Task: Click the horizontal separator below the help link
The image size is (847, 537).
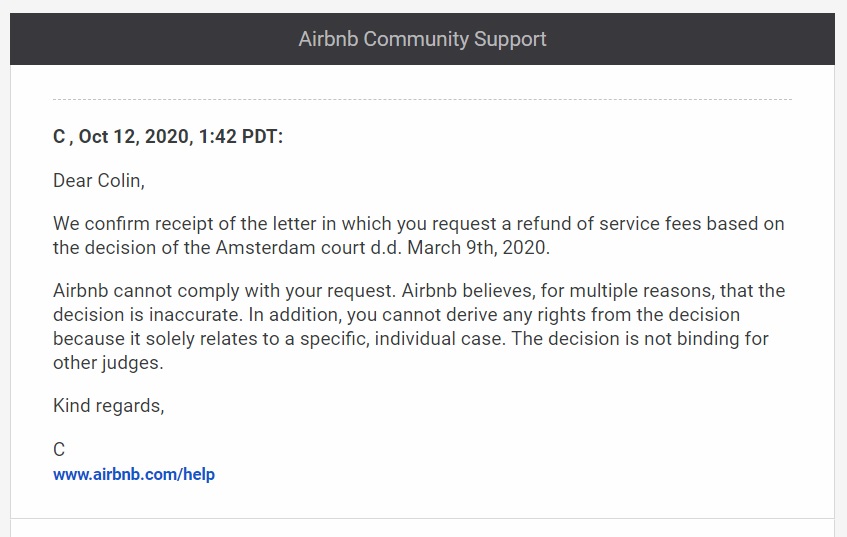Action: pos(422,518)
